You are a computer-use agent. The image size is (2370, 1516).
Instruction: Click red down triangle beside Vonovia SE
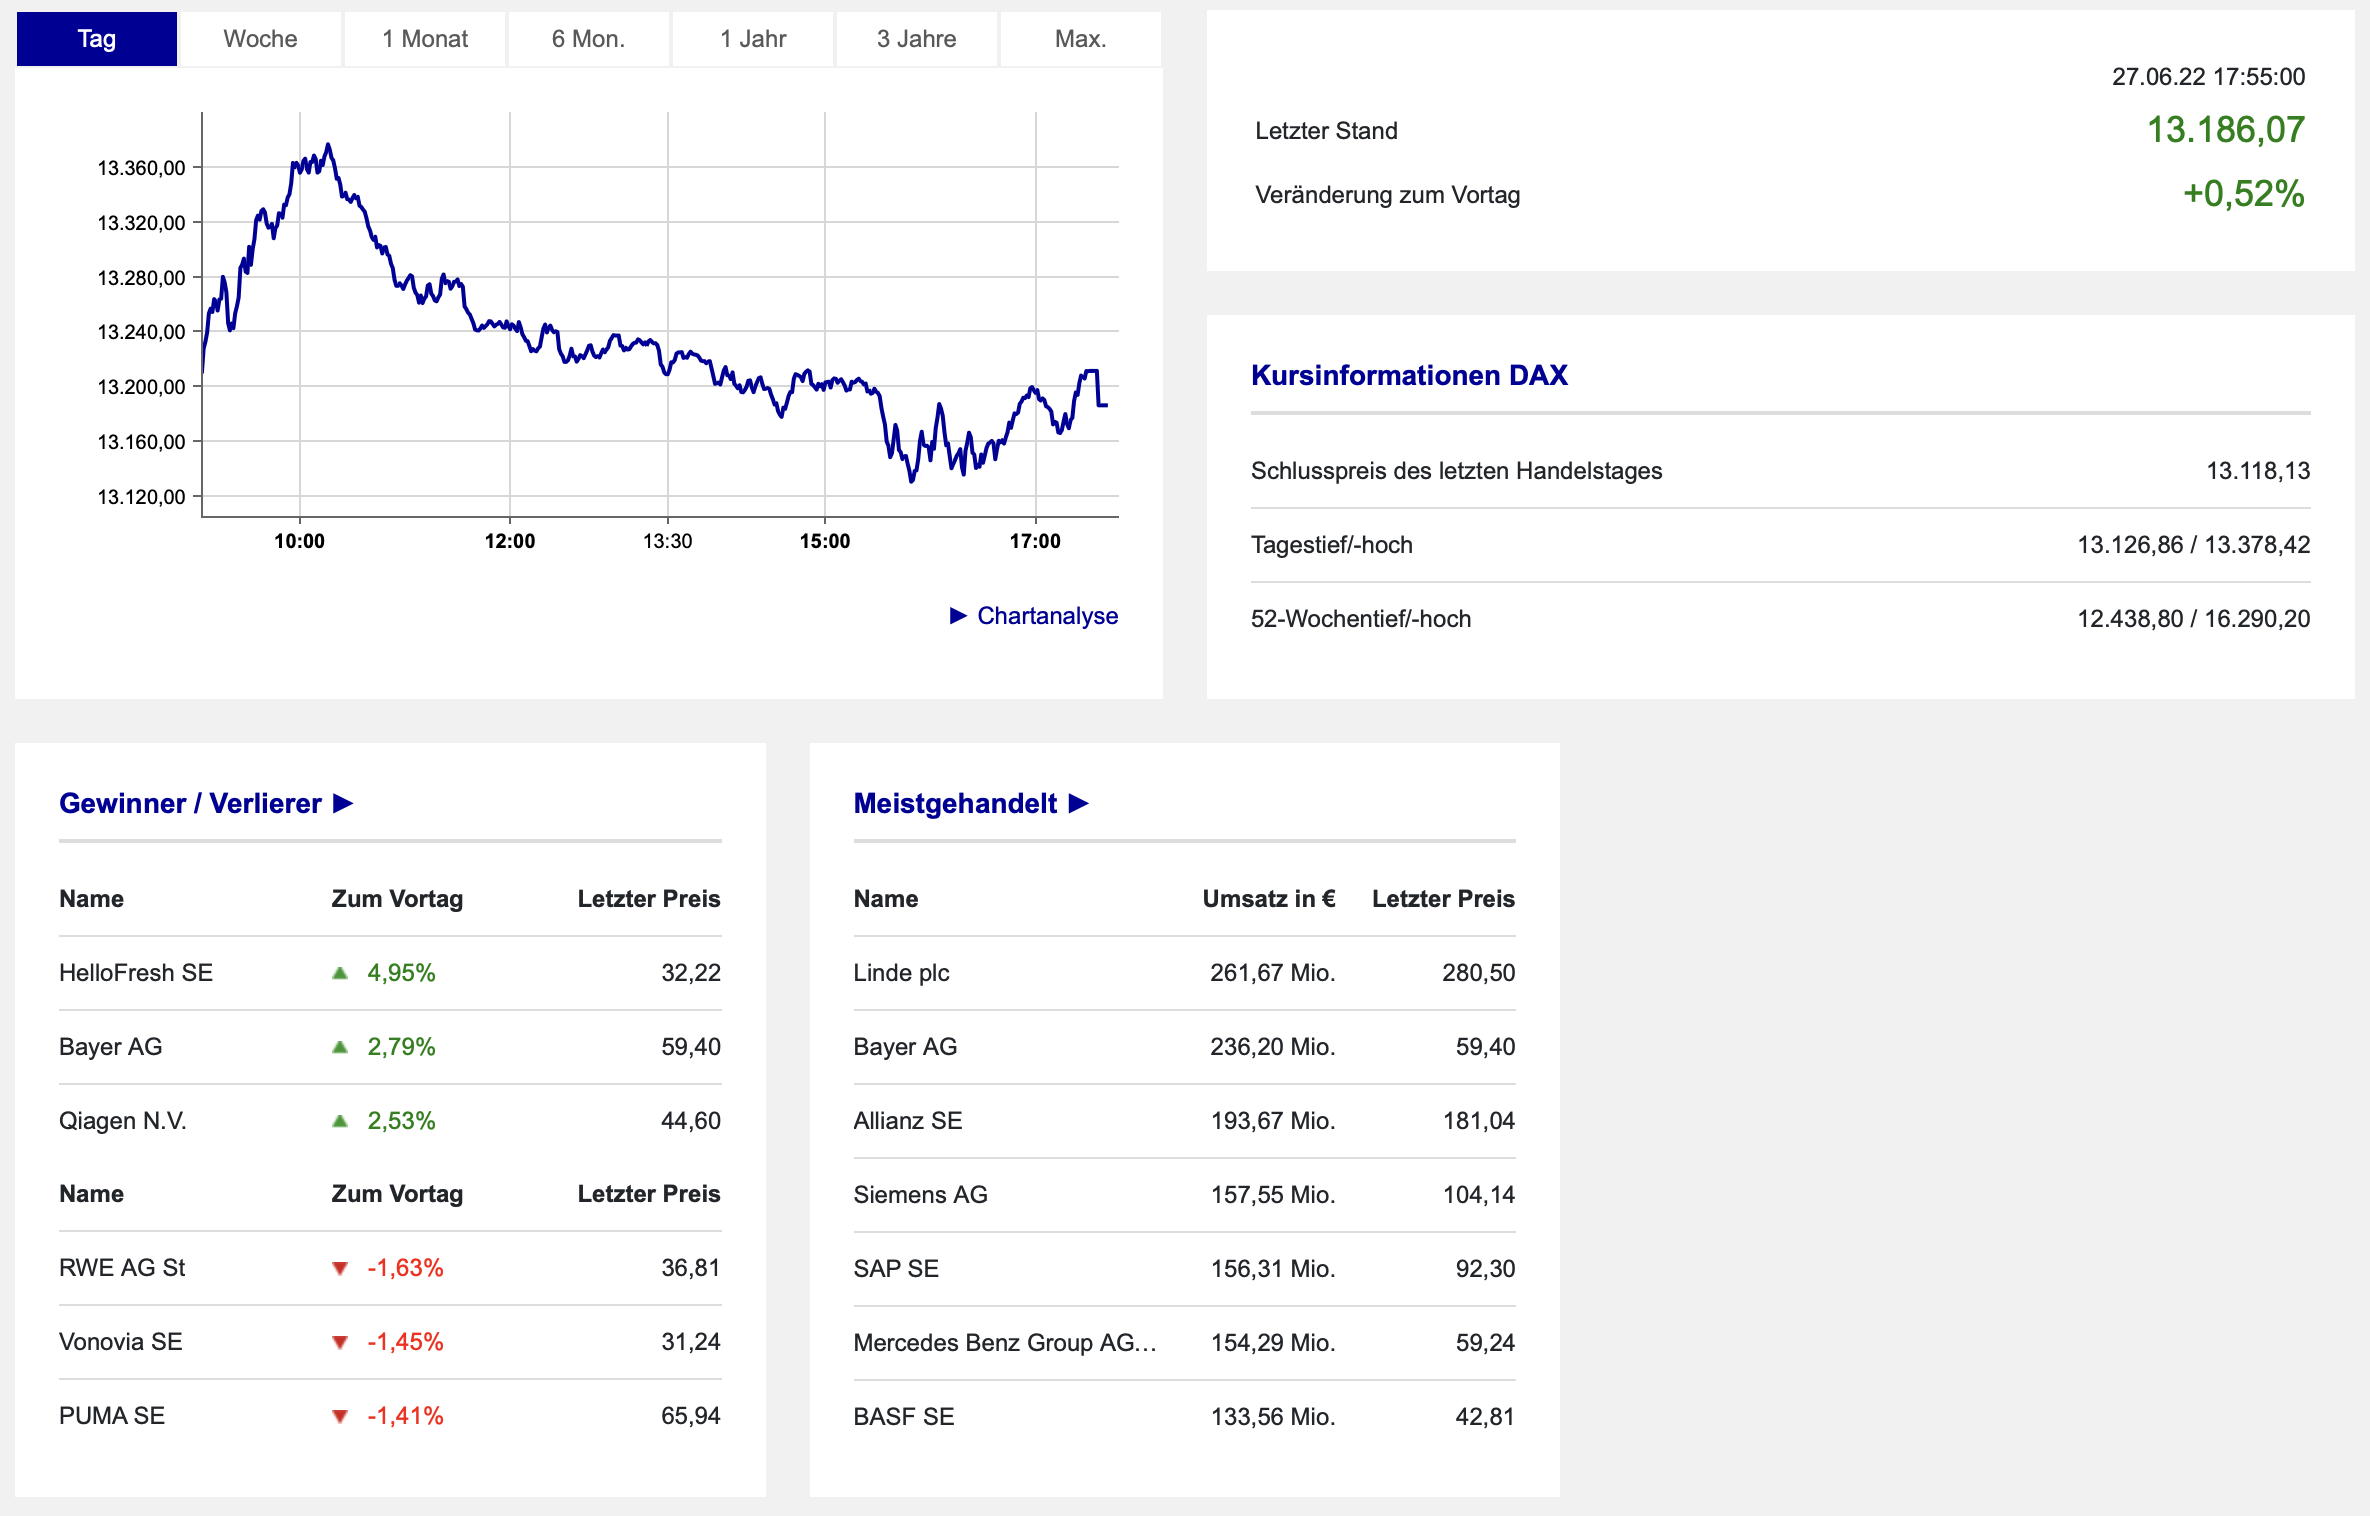(340, 1342)
